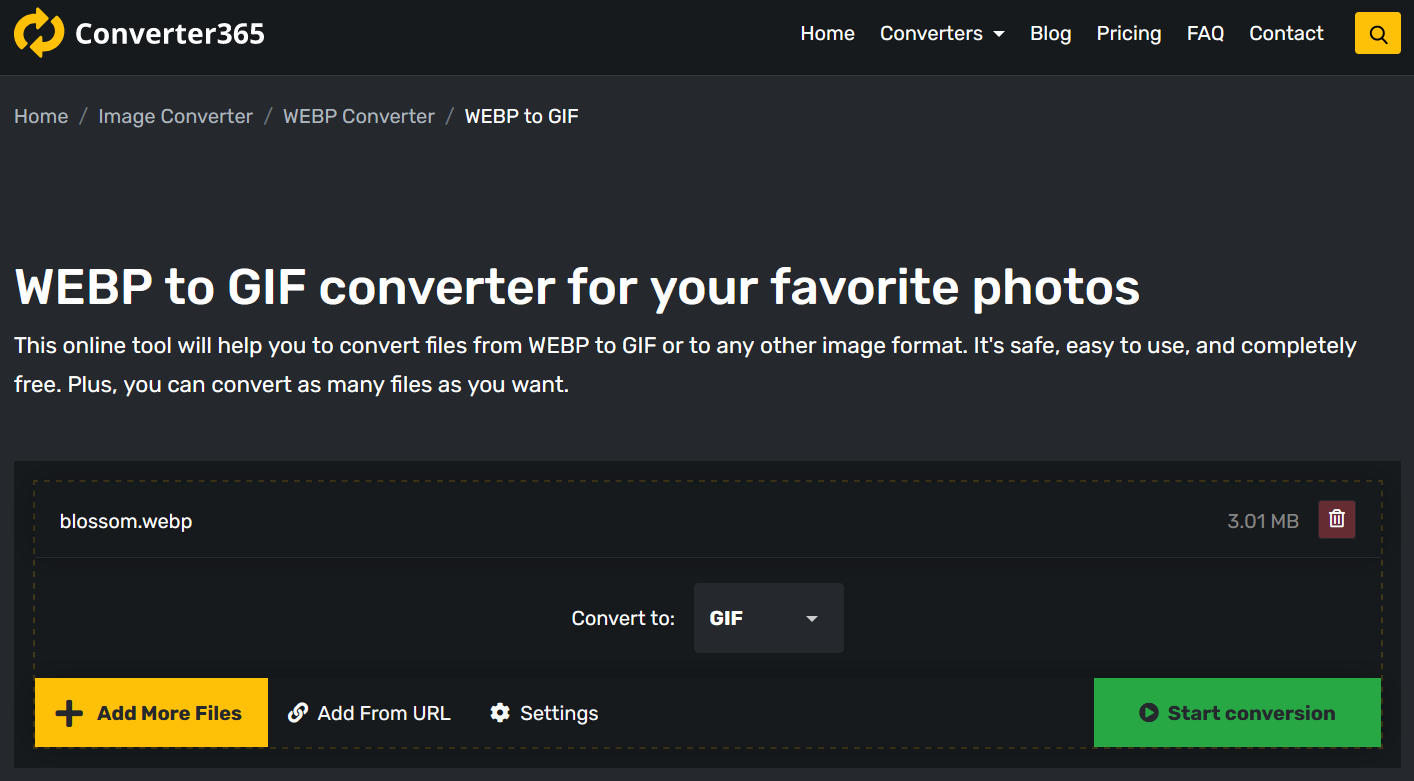Click the Converter365 logo icon

(x=39, y=33)
